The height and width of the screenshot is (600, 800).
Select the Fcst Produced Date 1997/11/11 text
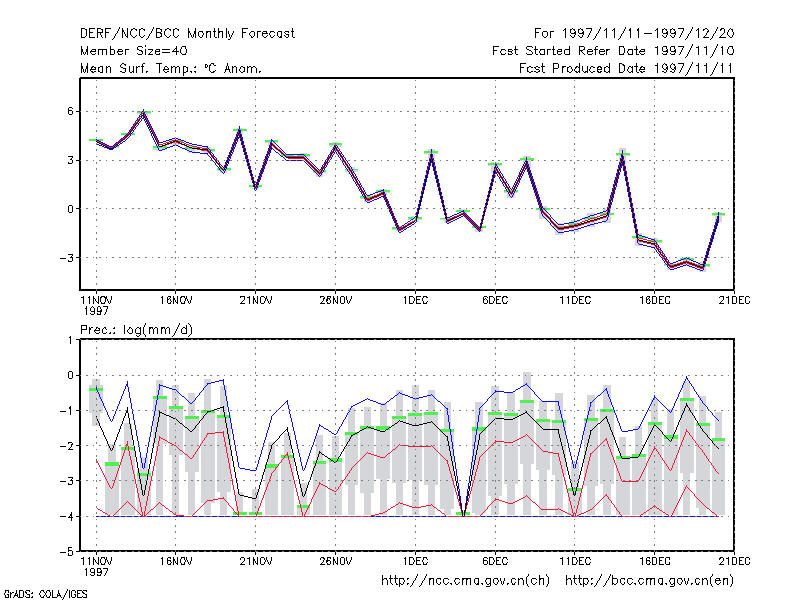(626, 68)
